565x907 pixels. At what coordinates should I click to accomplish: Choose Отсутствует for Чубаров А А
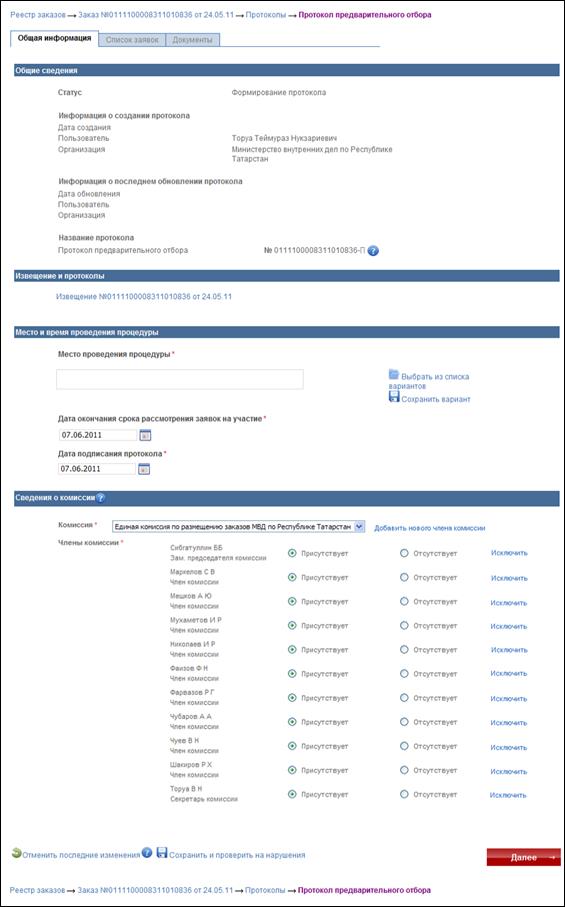coord(404,722)
